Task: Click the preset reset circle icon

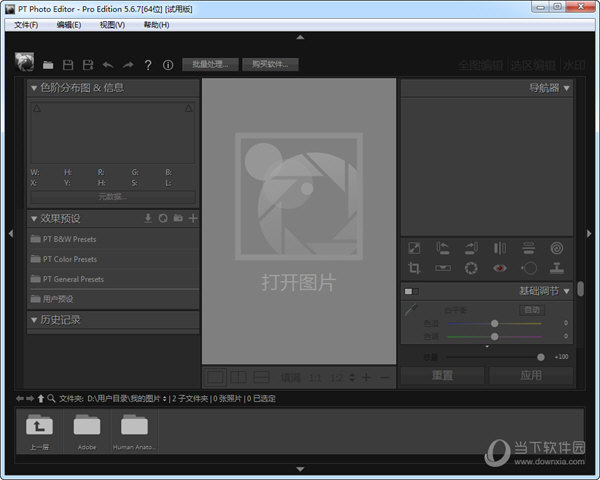Action: click(163, 218)
